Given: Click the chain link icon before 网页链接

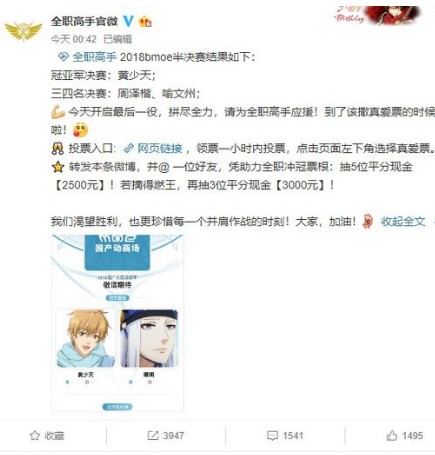Looking at the screenshot, I should [x=129, y=148].
